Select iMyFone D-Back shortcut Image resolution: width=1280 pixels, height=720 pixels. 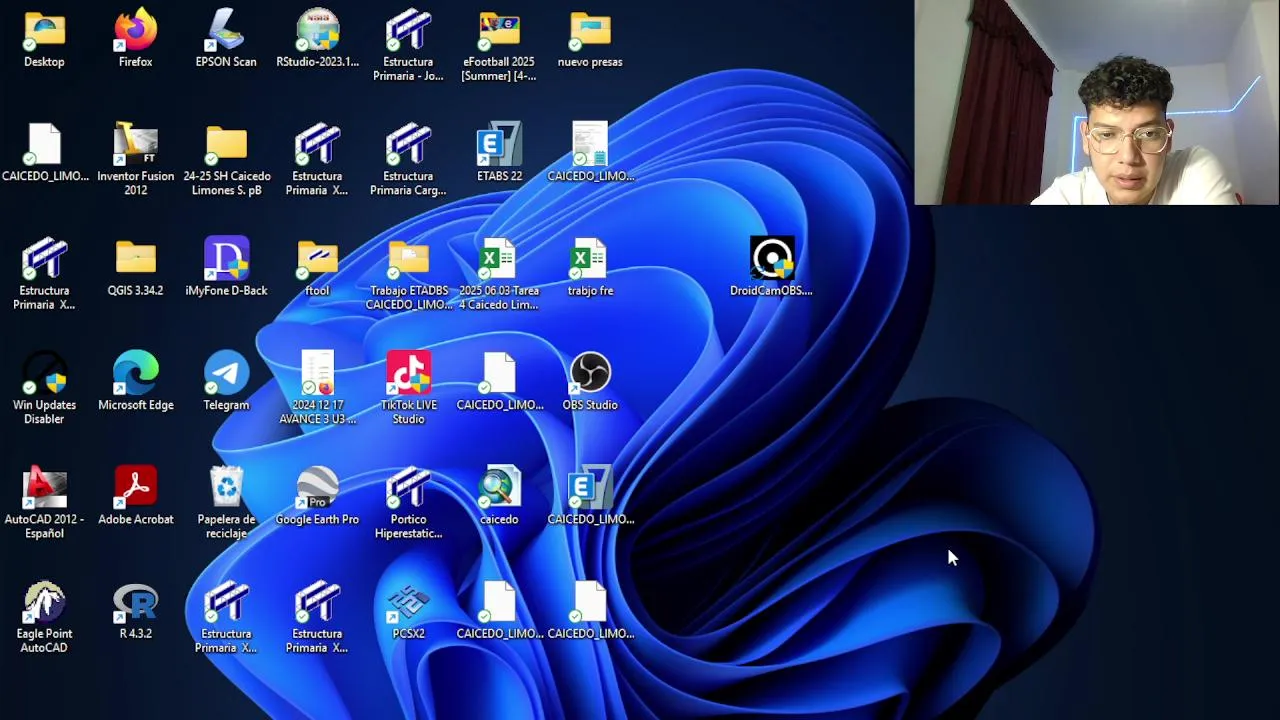tap(226, 260)
